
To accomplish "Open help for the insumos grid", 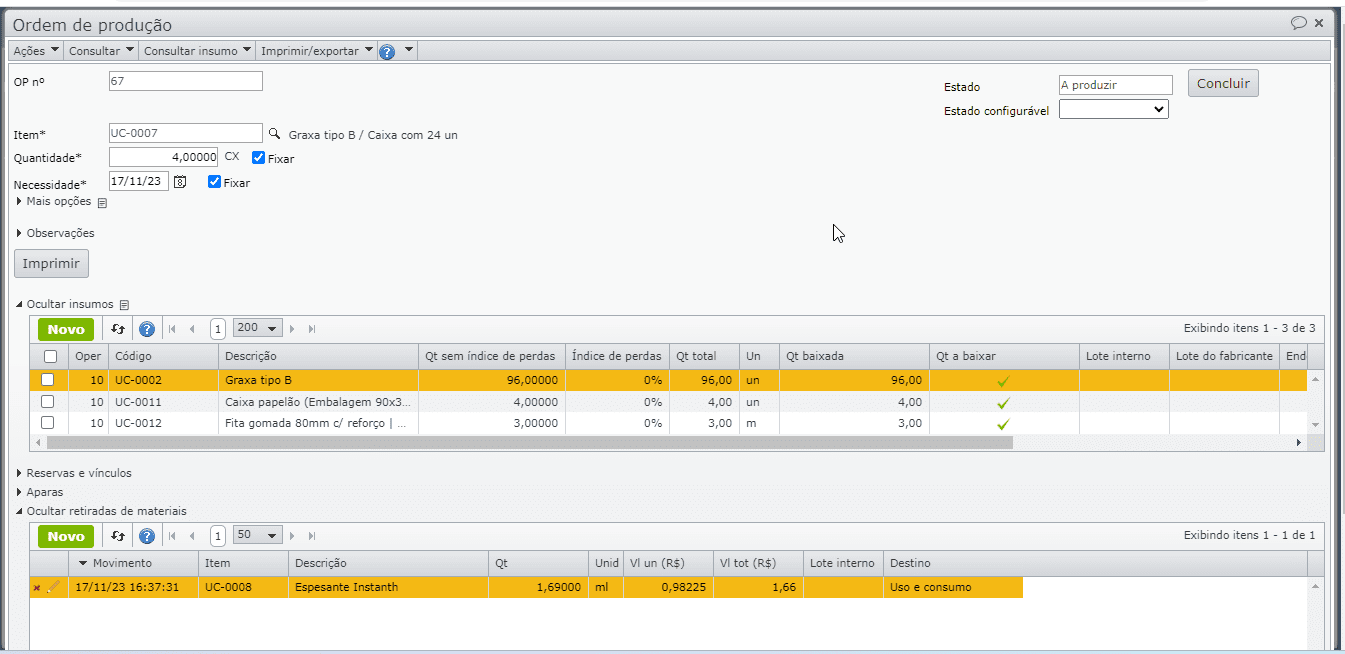I will (x=147, y=329).
